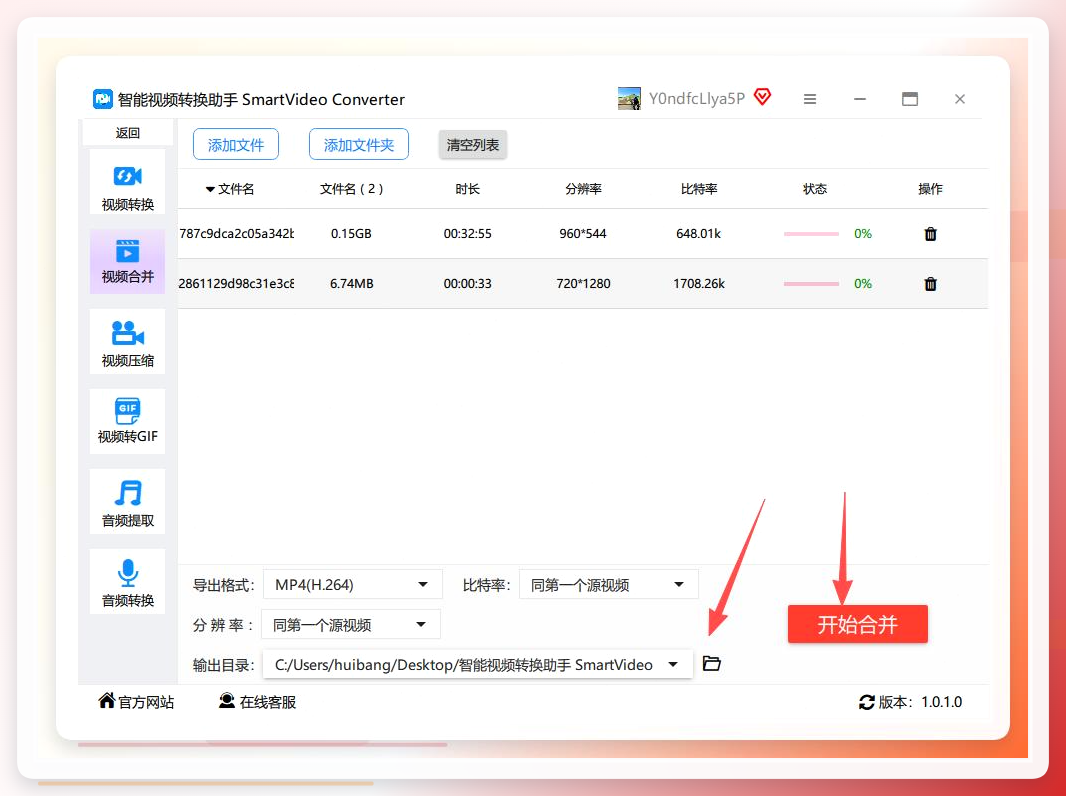The image size is (1066, 796).
Task: Click the 00:00:33 duration cell
Action: (x=468, y=283)
